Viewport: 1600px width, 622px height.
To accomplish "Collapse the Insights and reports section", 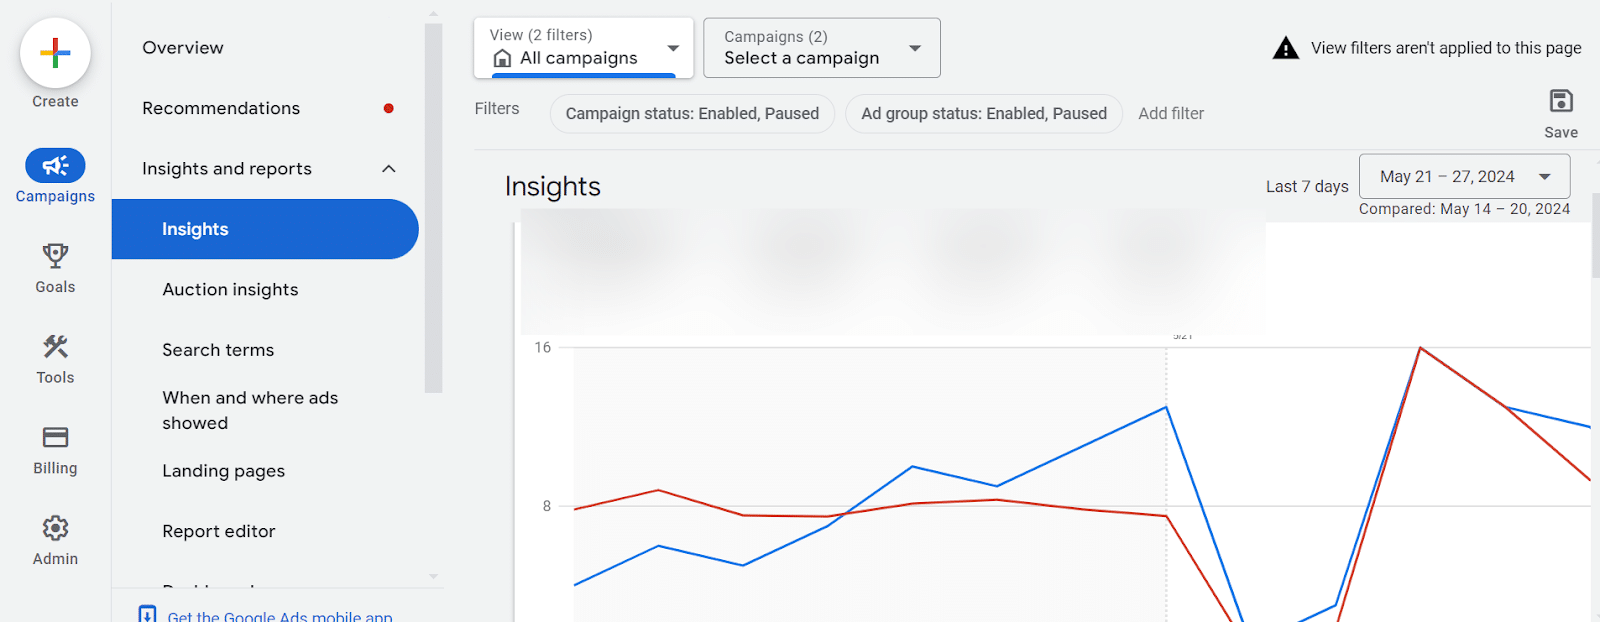I will pos(389,169).
